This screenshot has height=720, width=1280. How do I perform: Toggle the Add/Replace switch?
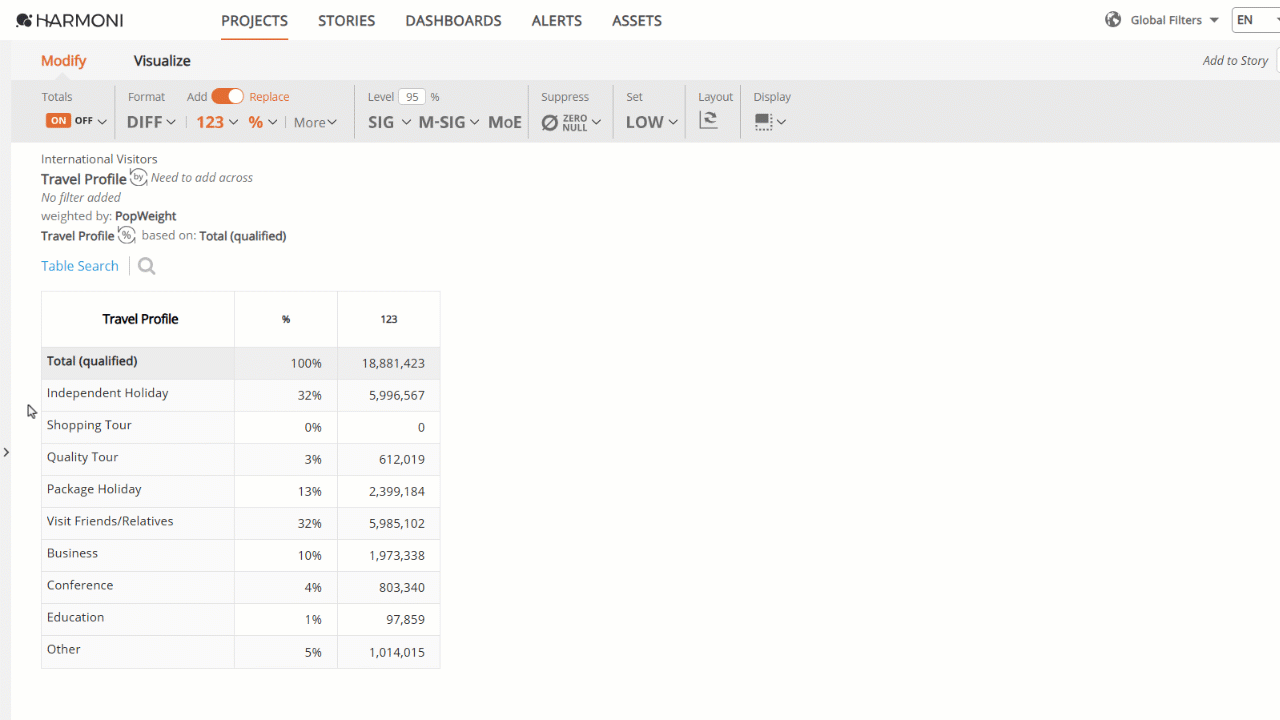[228, 96]
